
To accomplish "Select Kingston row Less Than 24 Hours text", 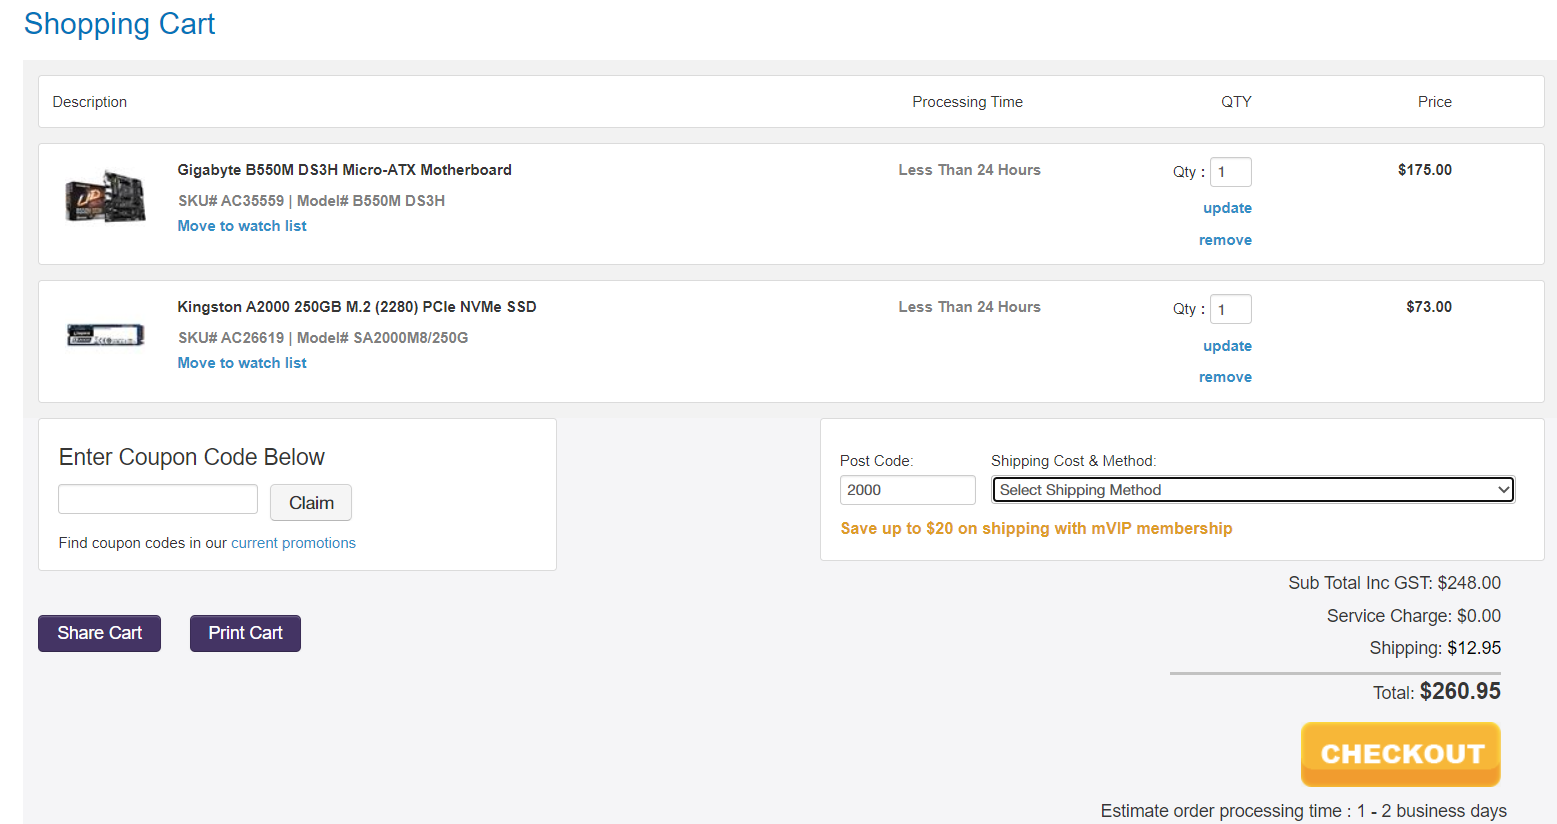I will point(969,307).
